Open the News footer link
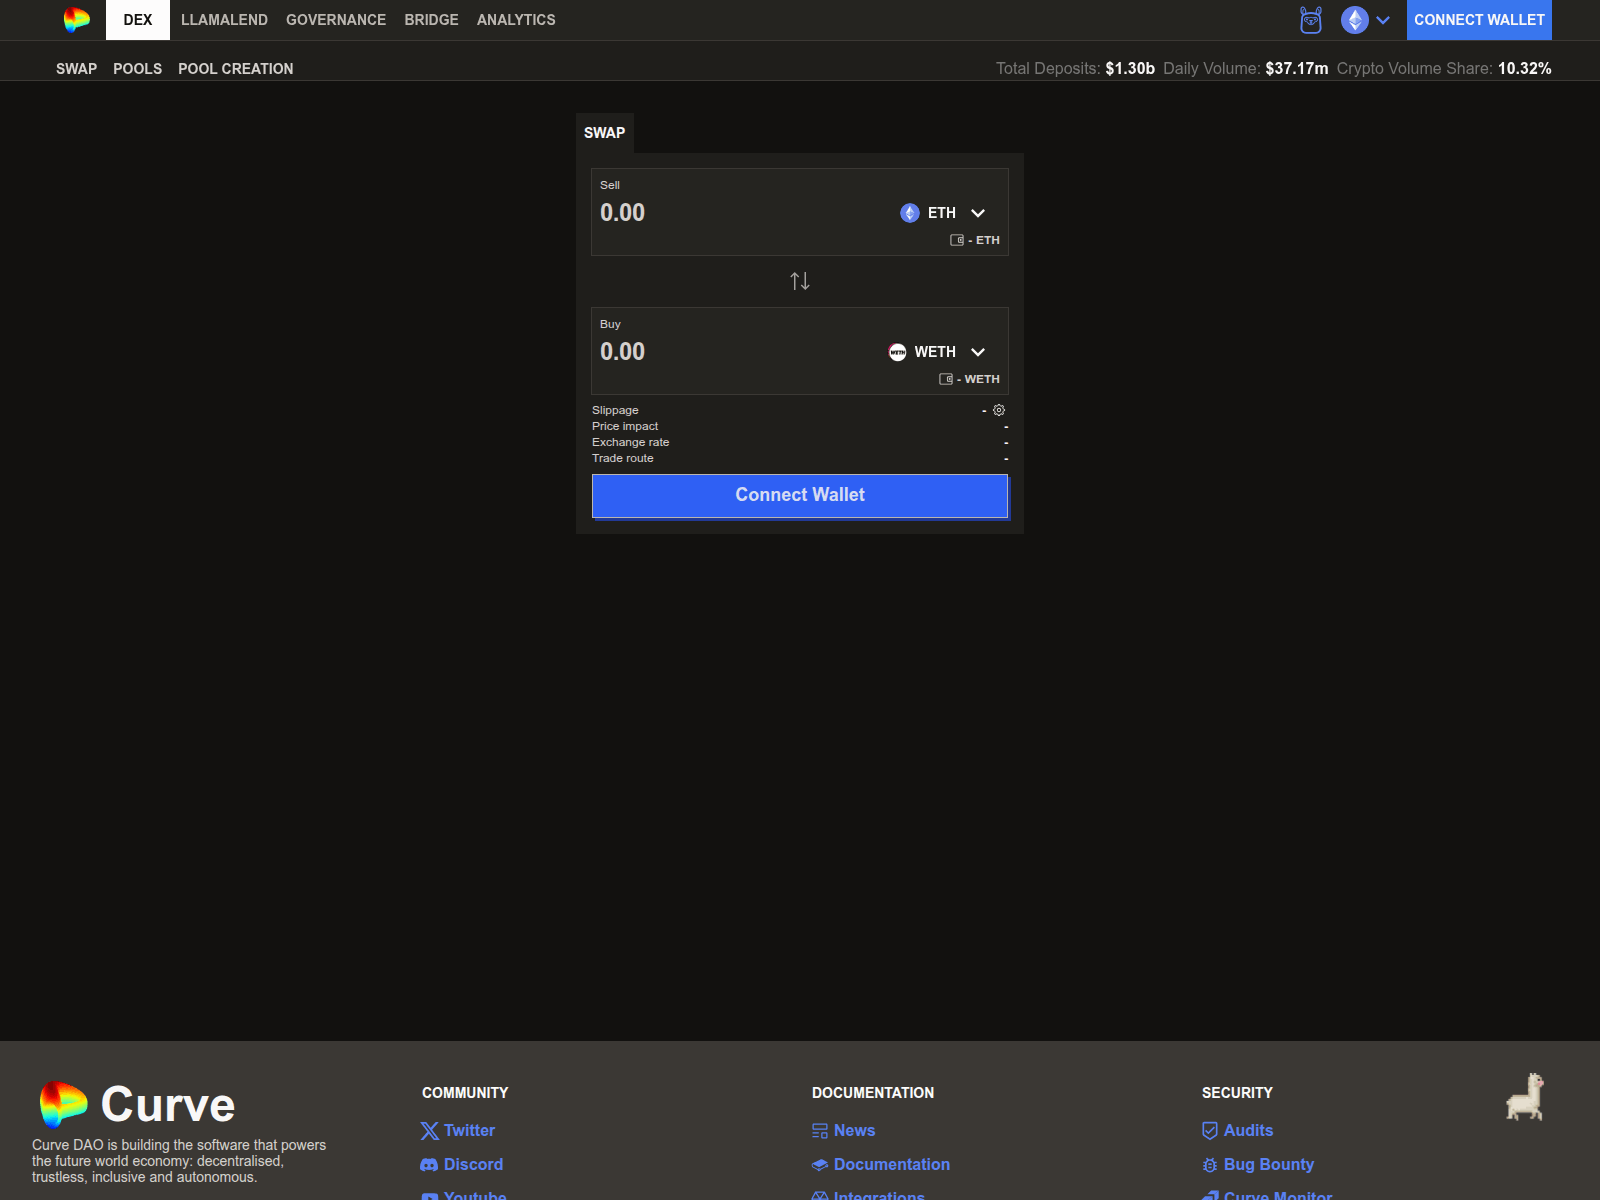Viewport: 1600px width, 1200px height. (854, 1131)
